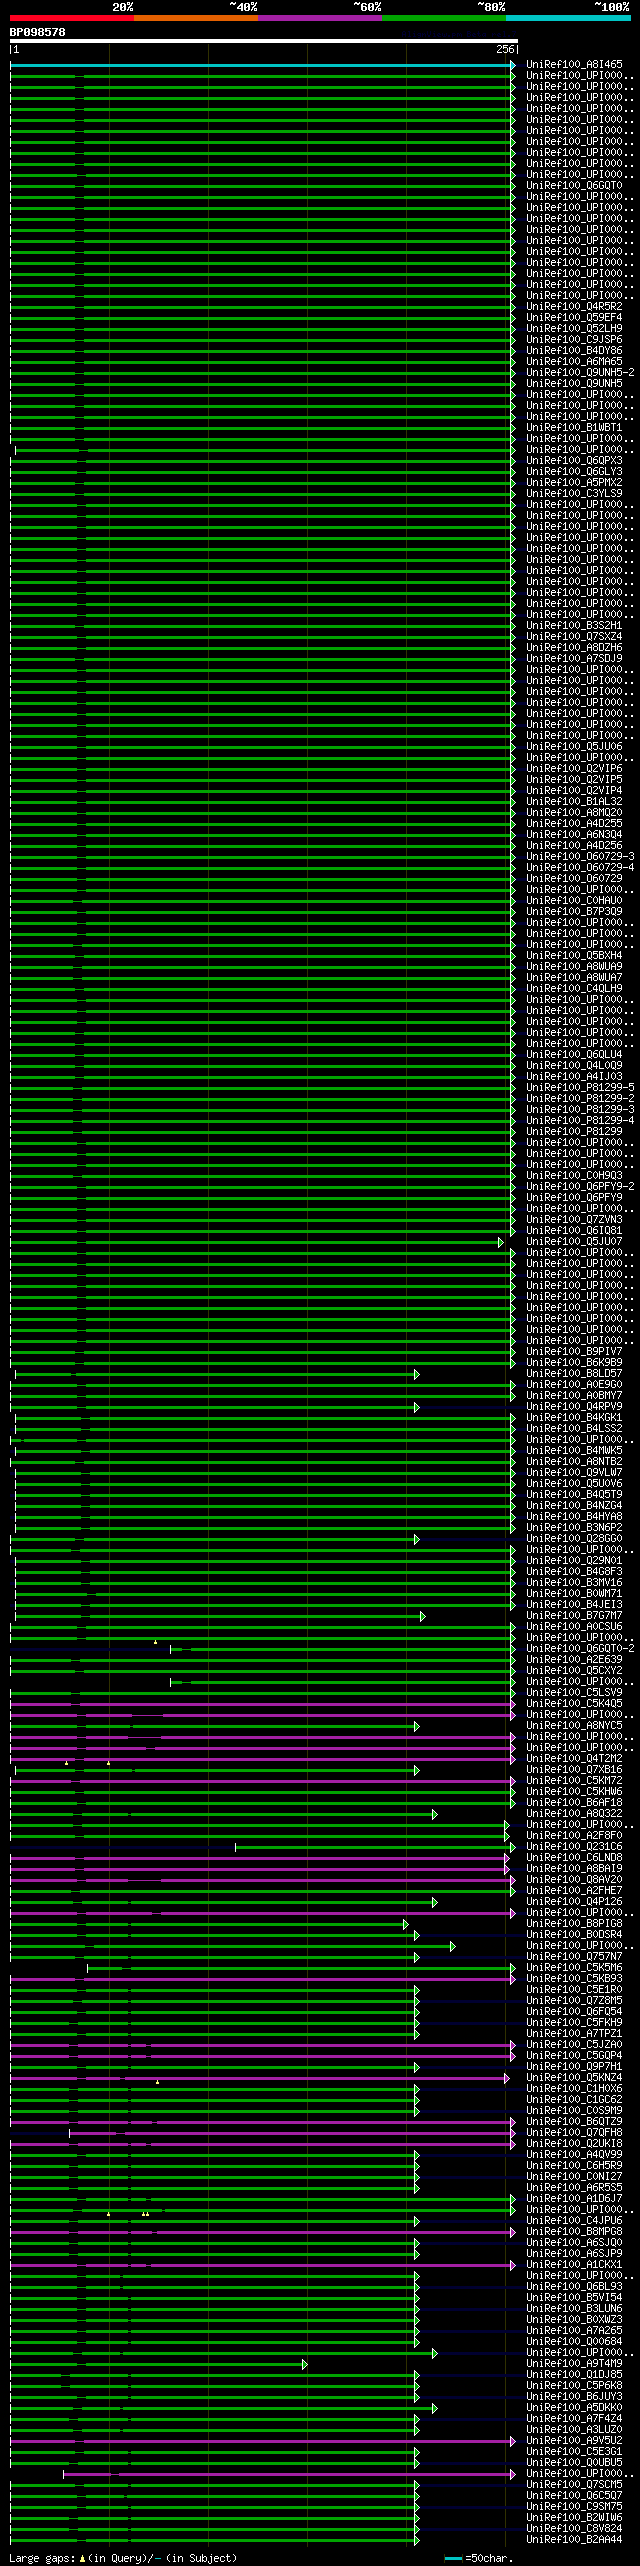Select the UniRef100_A5DKK0 hit
This screenshot has height=2566, width=640.
coord(574,2408)
